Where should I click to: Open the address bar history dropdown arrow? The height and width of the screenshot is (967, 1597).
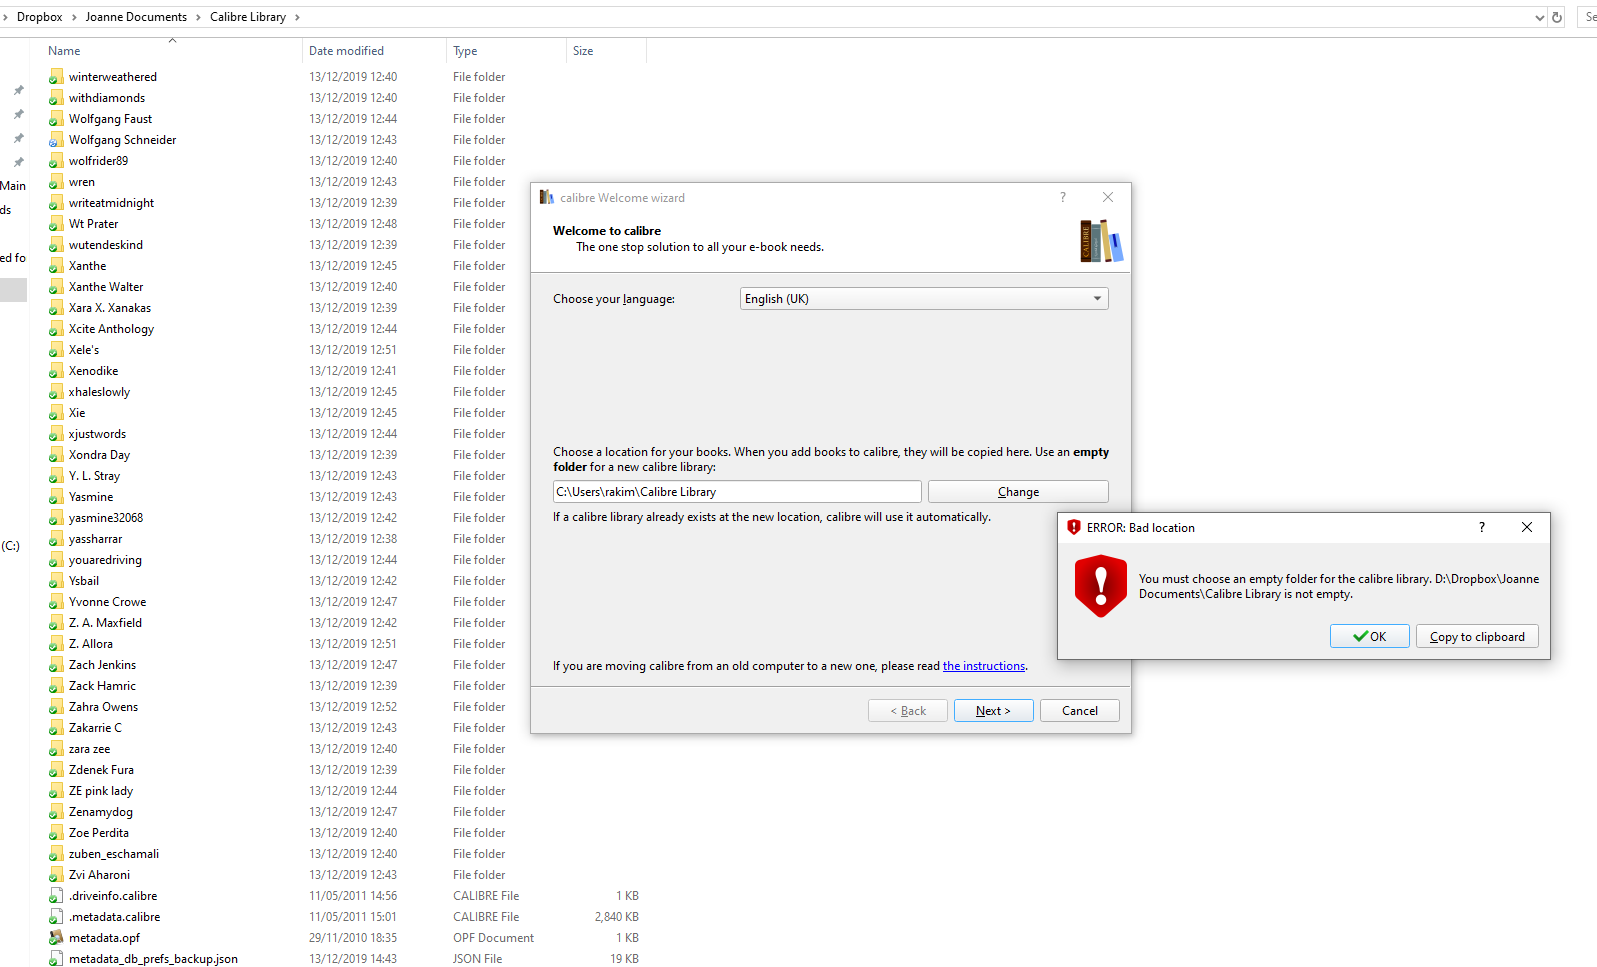[x=1540, y=17]
